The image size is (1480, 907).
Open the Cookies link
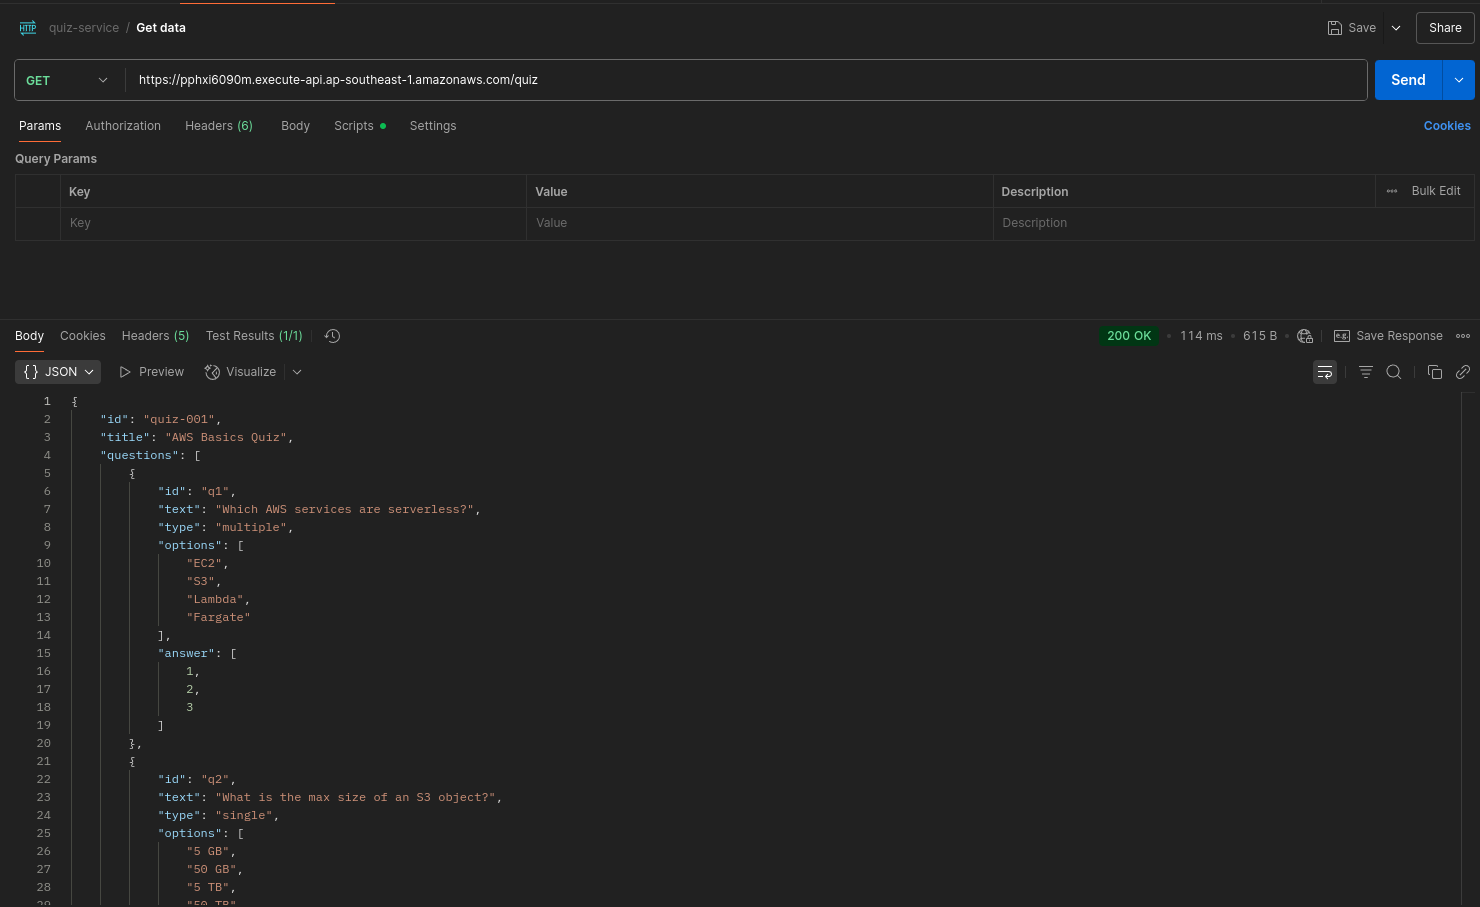tap(1446, 126)
